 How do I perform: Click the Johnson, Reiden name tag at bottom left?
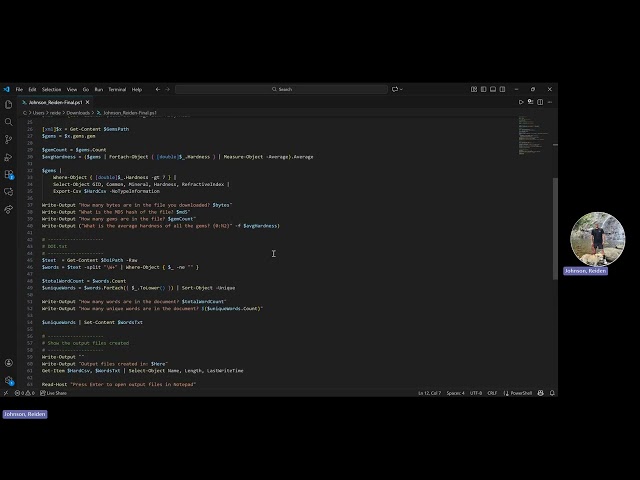pos(25,414)
